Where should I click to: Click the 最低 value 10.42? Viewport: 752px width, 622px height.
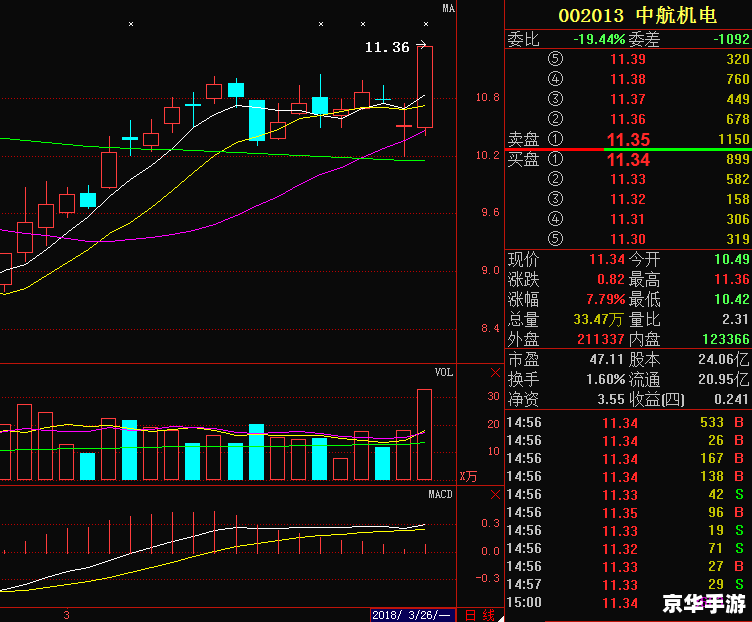pos(731,299)
